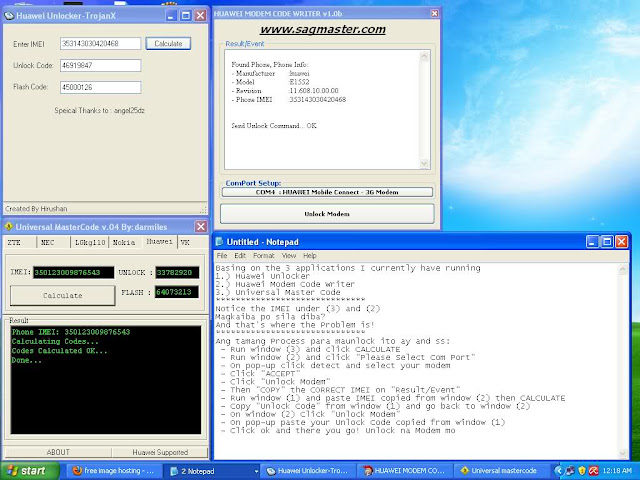Screen dimensions: 640x480
Task: Click the ABOUT button in Universal MasterCode
Action: 58,452
